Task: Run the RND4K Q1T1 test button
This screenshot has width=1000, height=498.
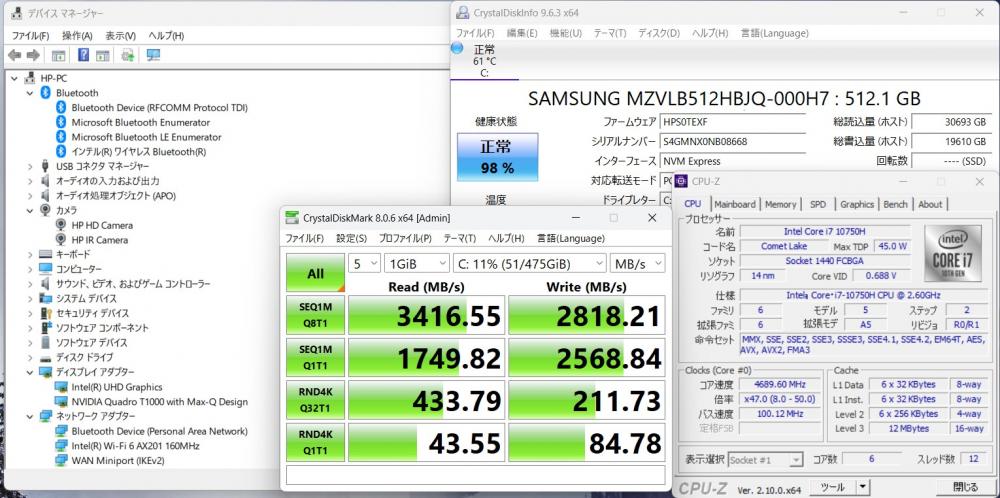Action: [x=316, y=443]
